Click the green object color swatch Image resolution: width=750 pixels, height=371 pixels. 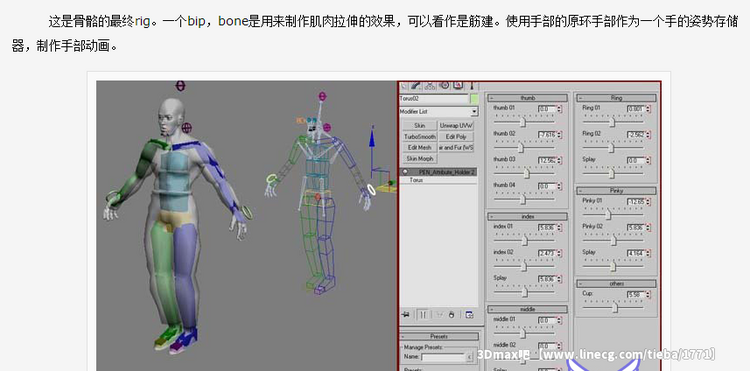(474, 99)
